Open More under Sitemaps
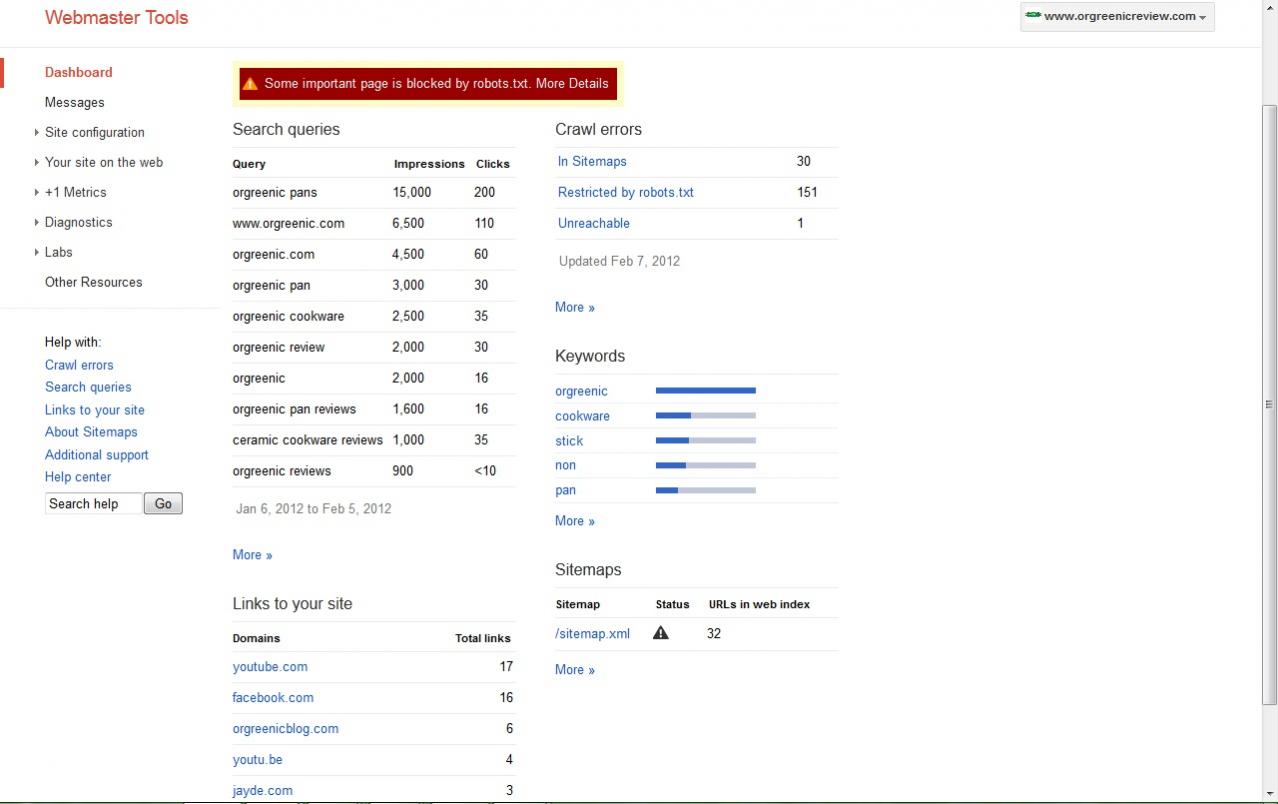This screenshot has height=804, width=1278. pos(575,670)
